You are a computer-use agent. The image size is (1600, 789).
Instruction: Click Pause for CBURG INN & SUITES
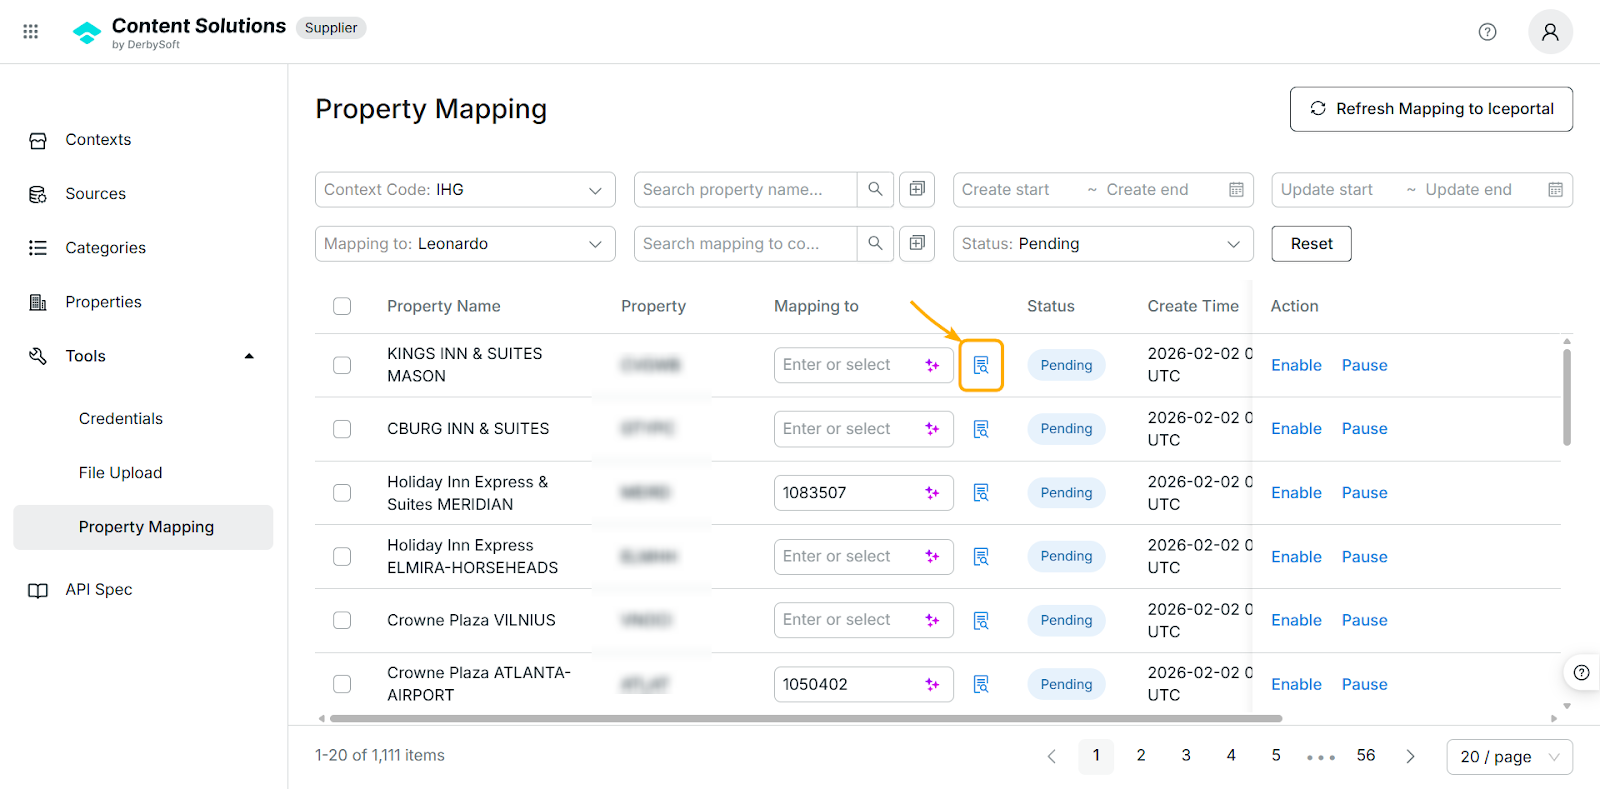[x=1364, y=429]
